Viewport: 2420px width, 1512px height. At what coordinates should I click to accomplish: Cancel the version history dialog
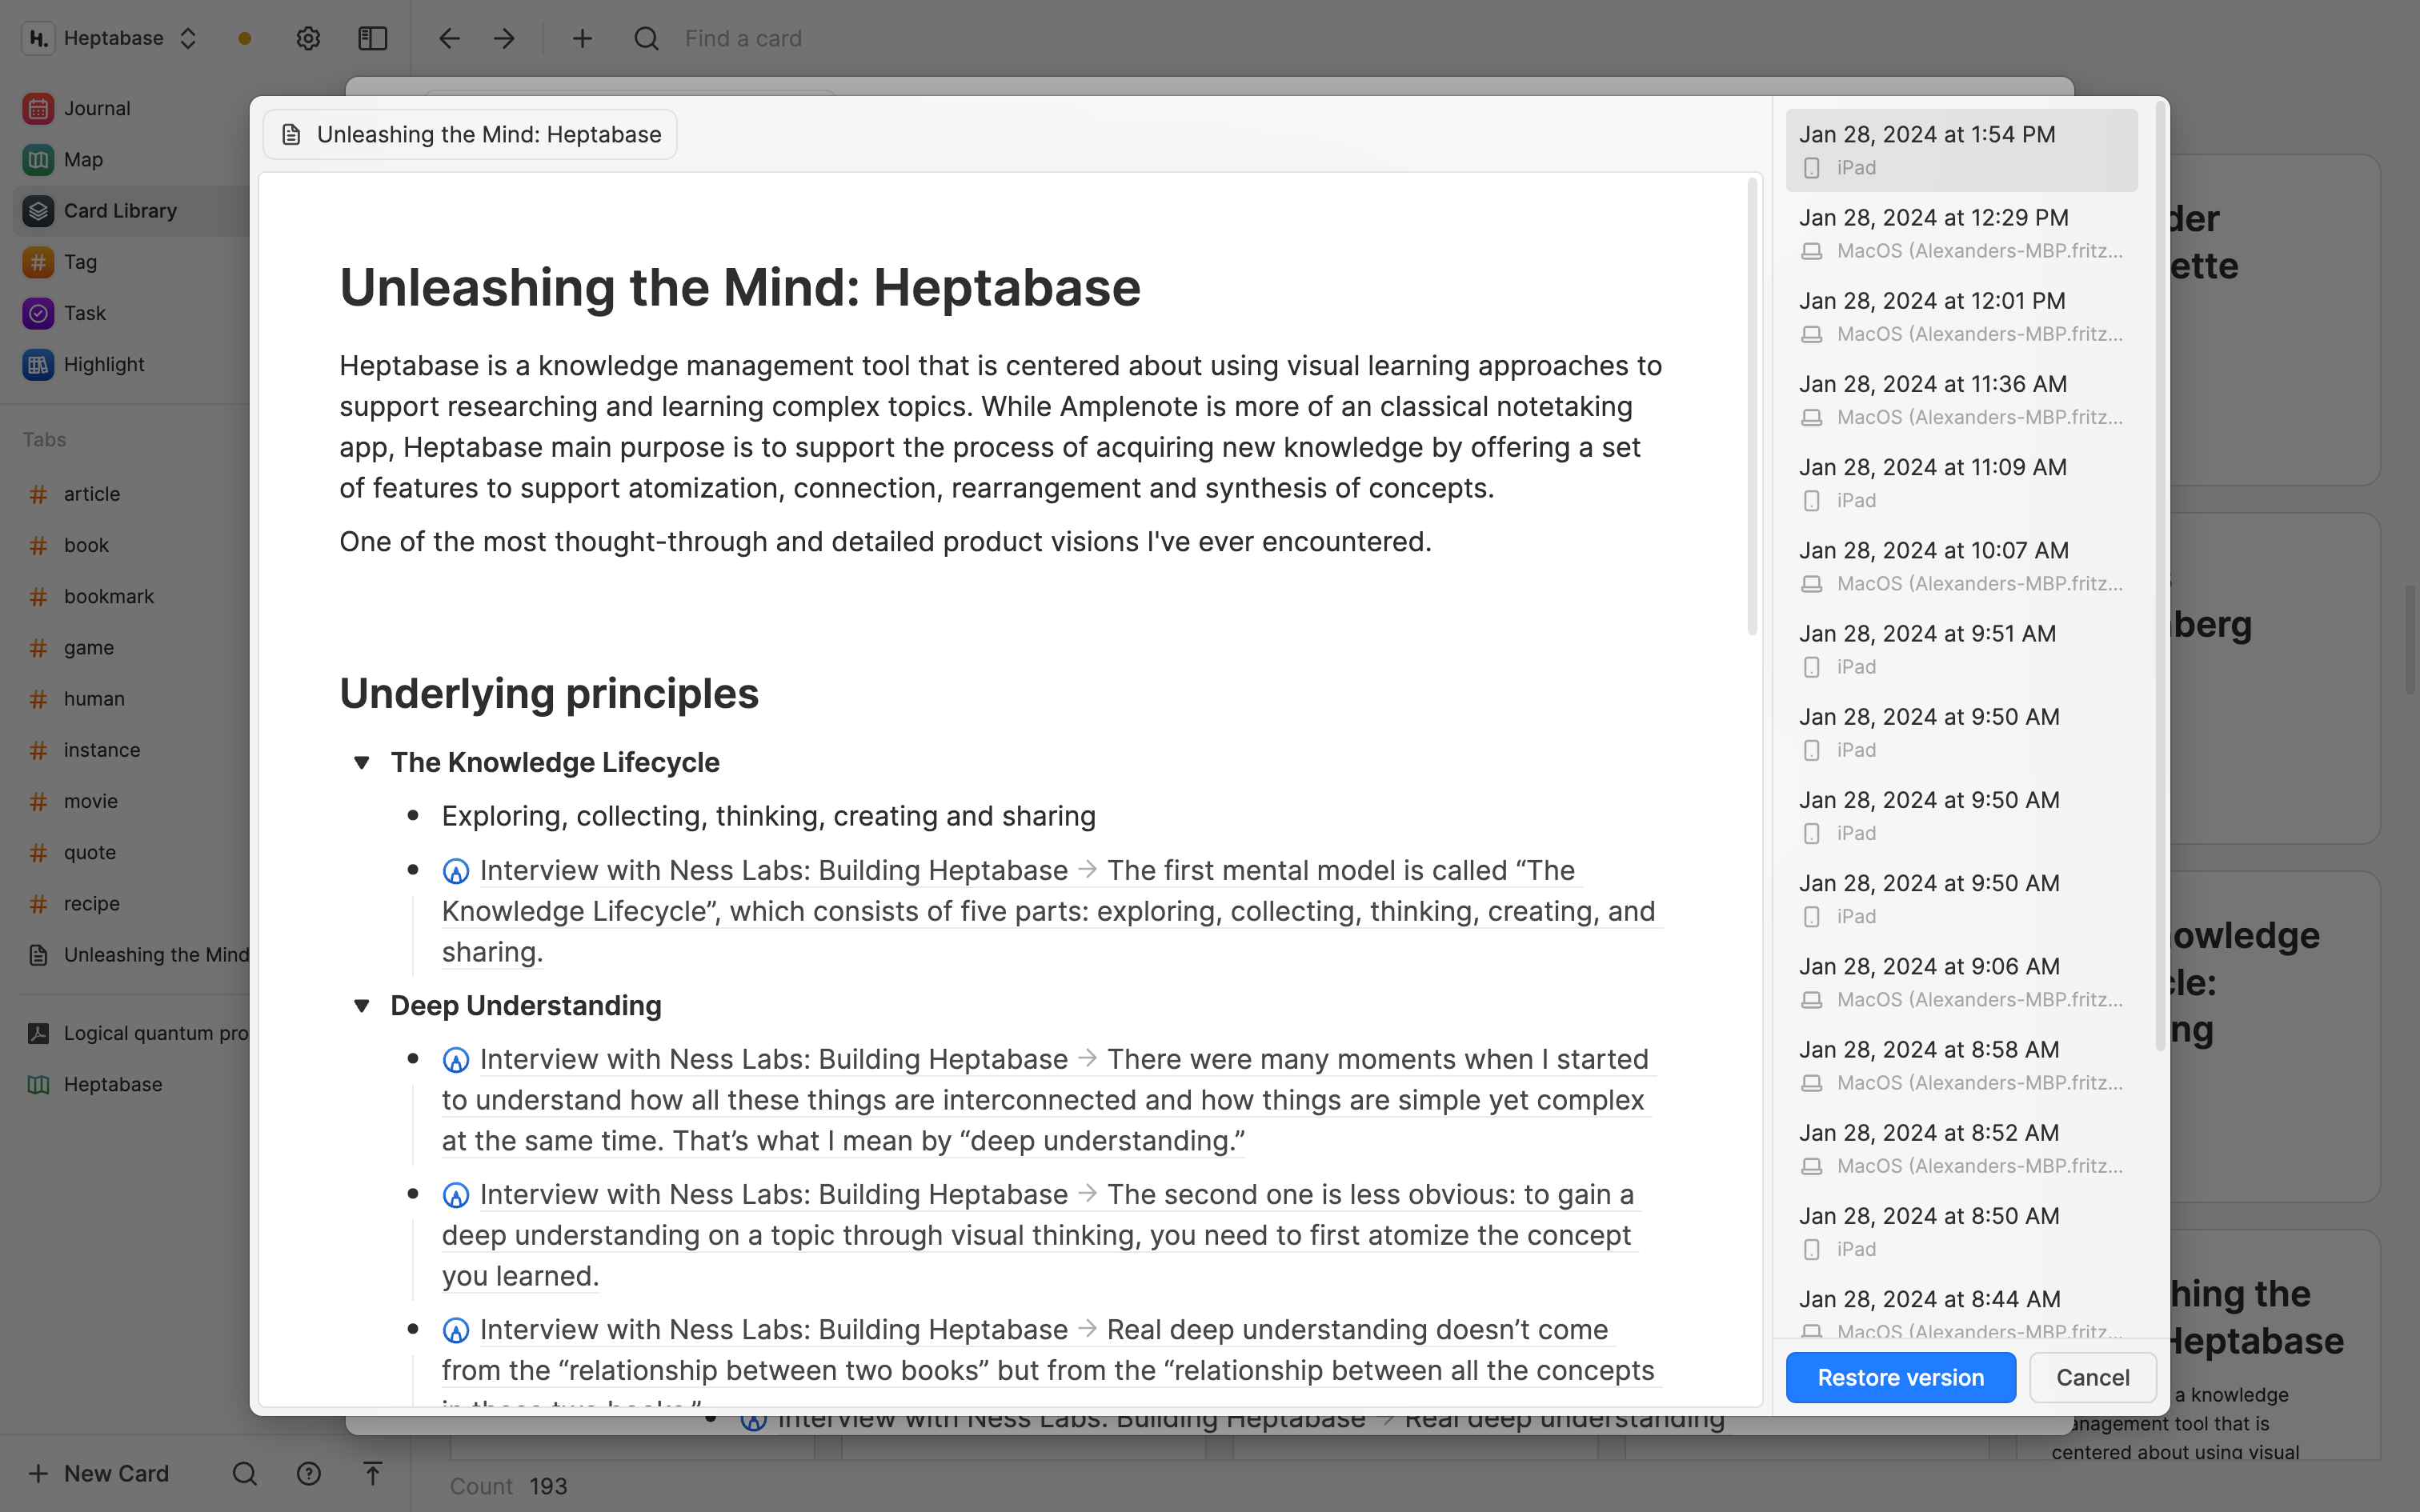tap(2092, 1377)
